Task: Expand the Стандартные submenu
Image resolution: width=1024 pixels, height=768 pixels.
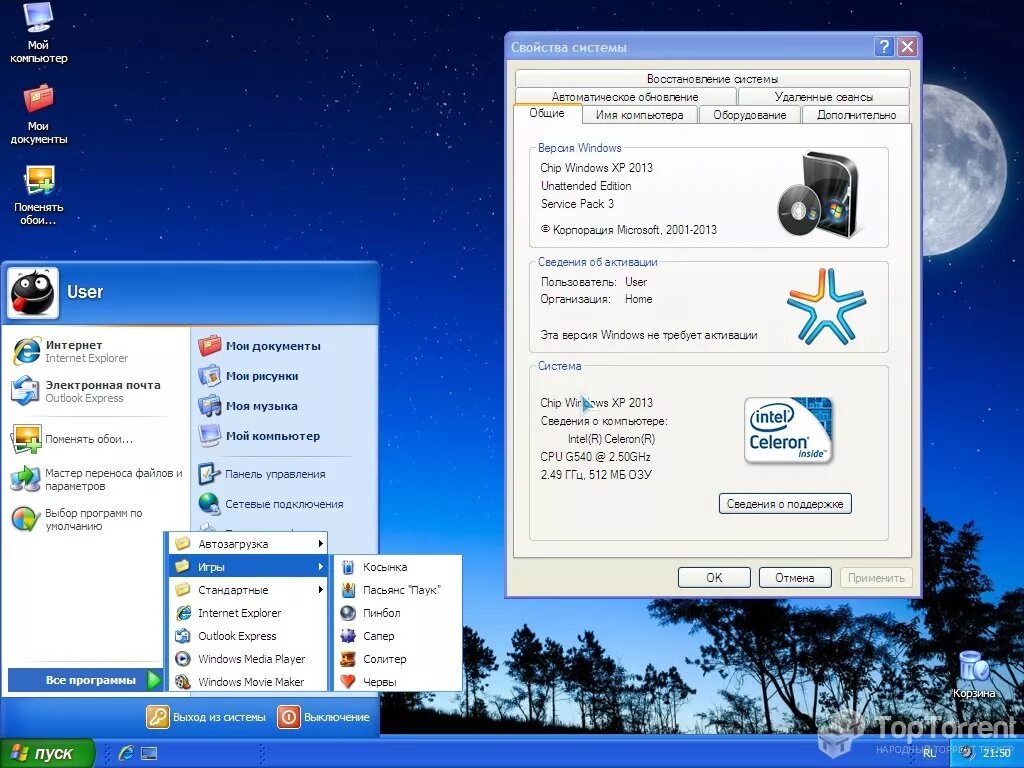Action: coord(248,590)
